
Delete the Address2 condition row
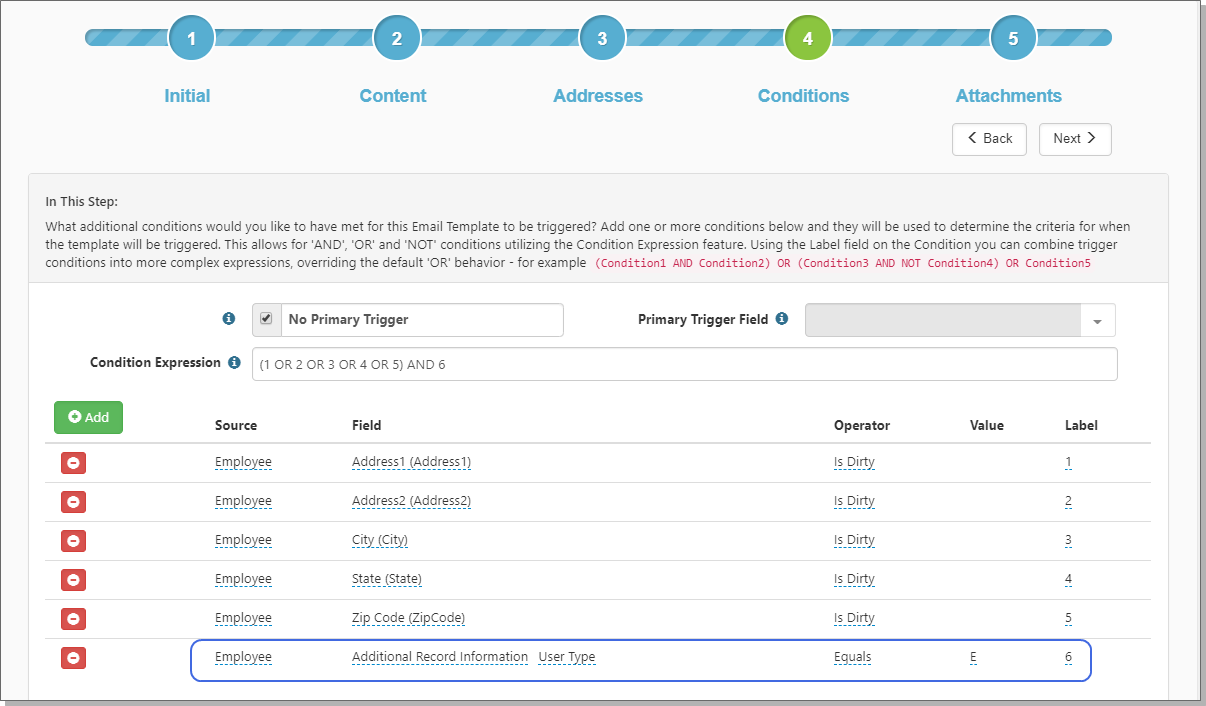[x=73, y=502]
